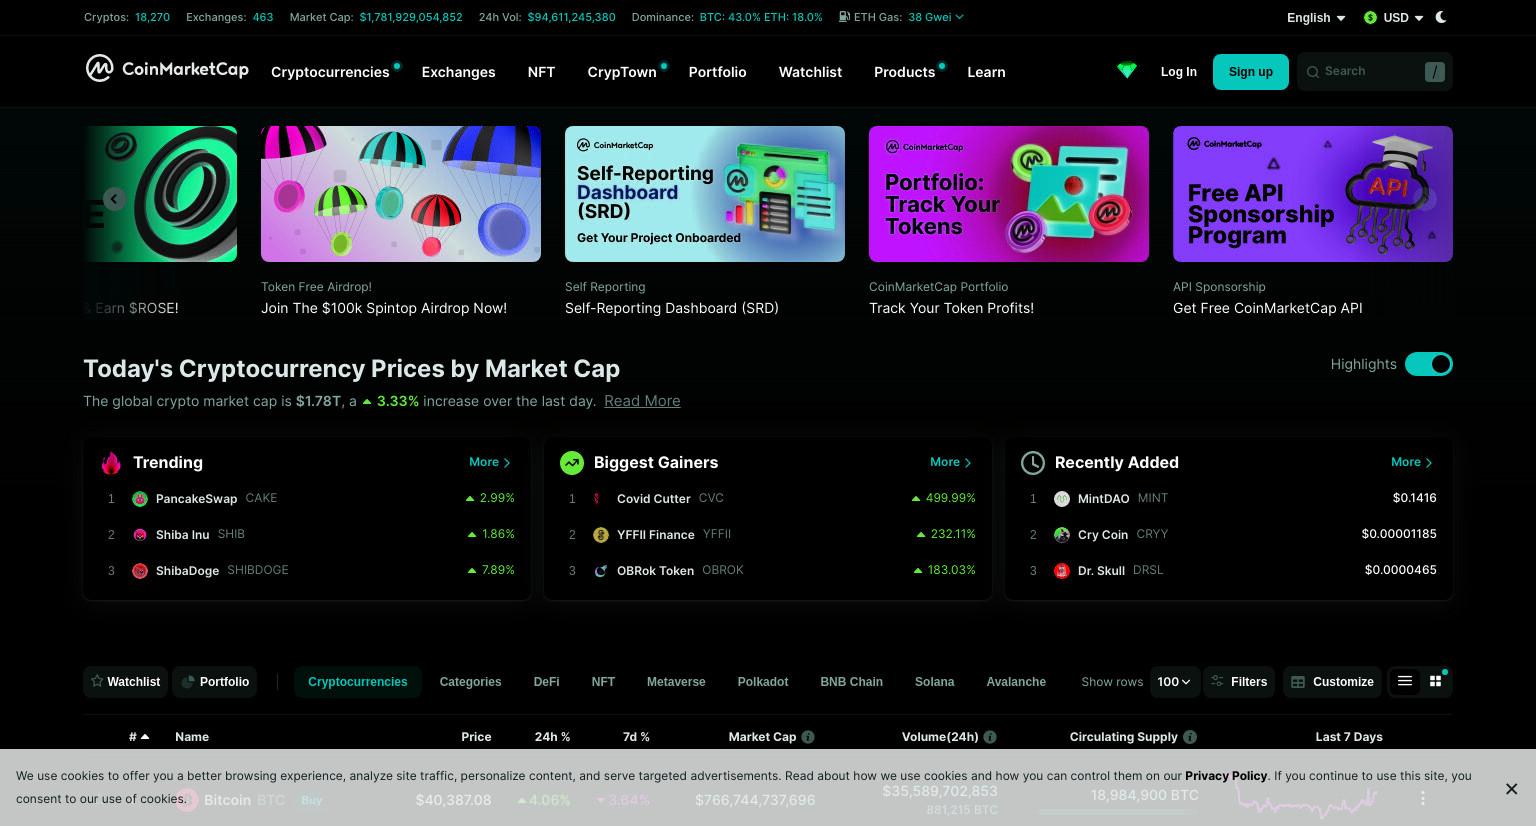Turn off the Highlights switch
The image size is (1536, 826).
[x=1428, y=364]
